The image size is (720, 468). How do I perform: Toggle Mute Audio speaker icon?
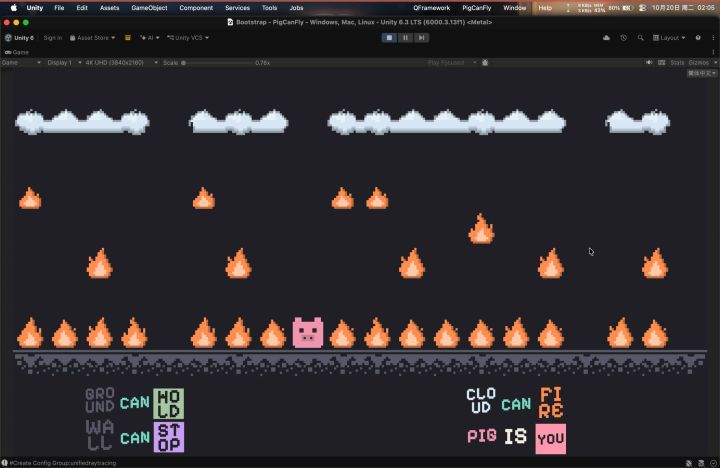(x=649, y=62)
